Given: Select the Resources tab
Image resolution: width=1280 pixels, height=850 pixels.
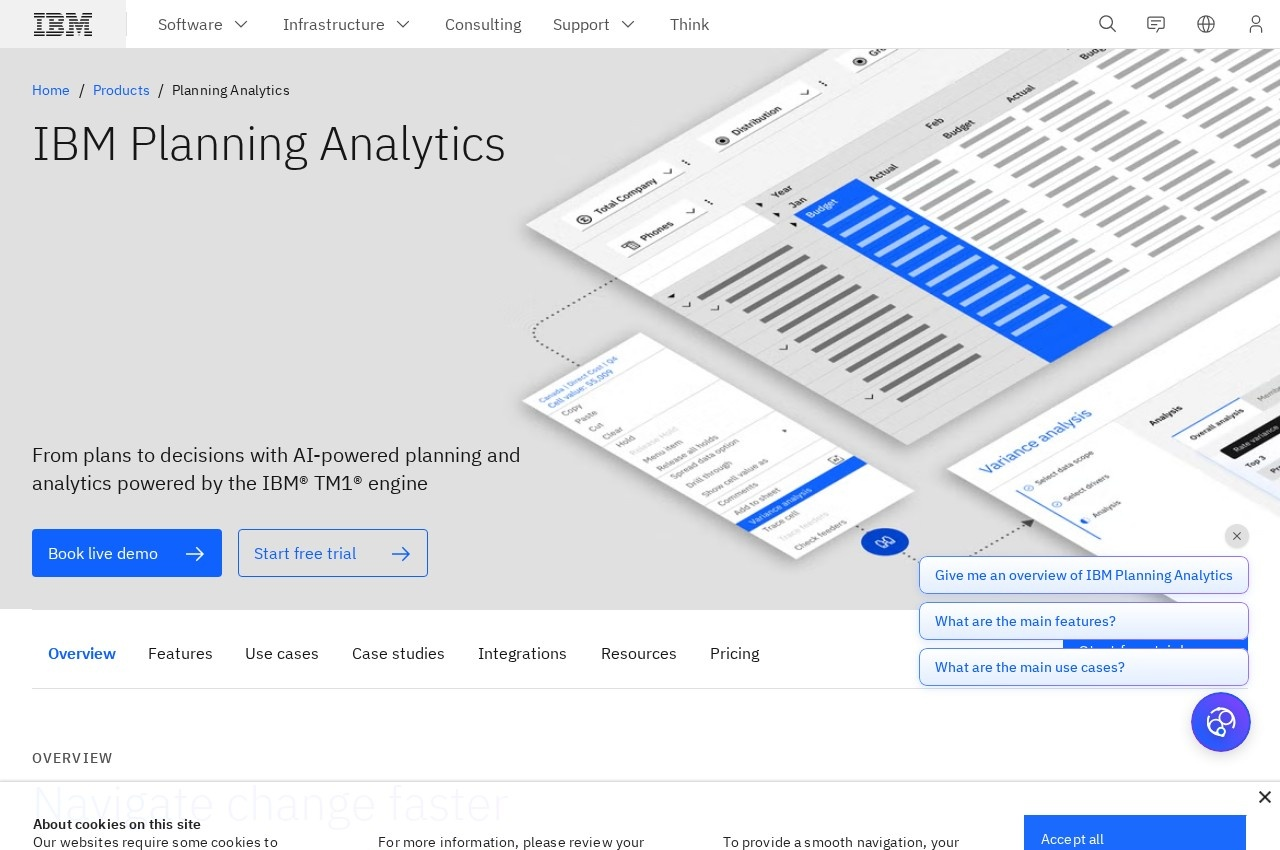Looking at the screenshot, I should tap(639, 653).
